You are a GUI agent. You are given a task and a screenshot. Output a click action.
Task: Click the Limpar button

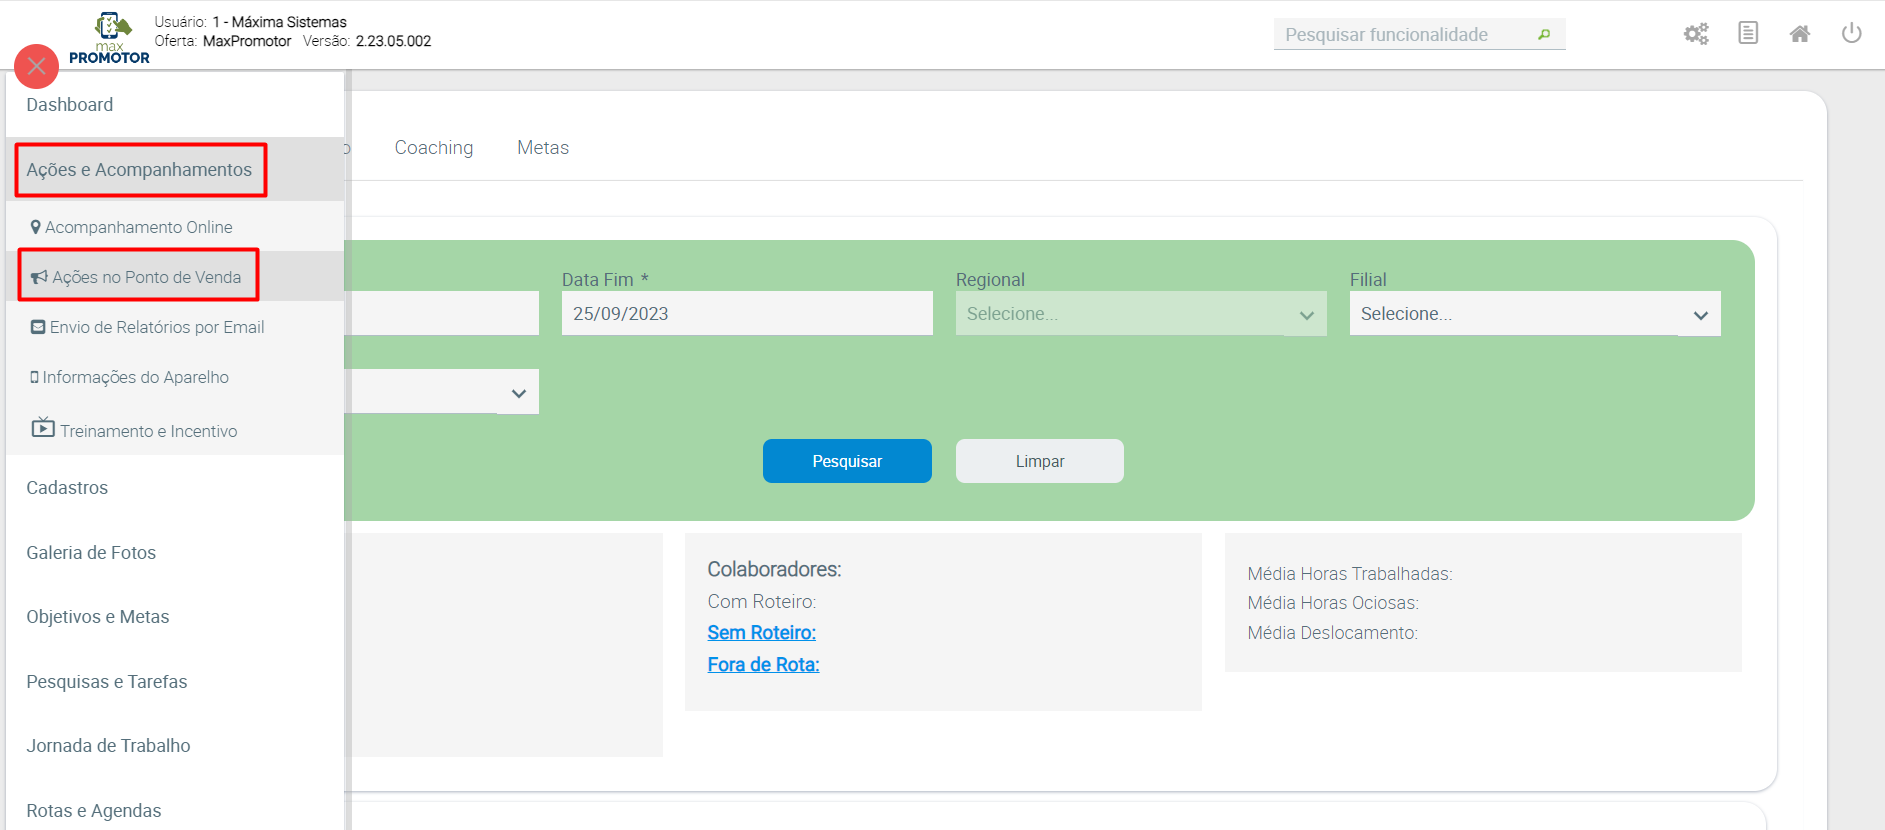[1039, 461]
